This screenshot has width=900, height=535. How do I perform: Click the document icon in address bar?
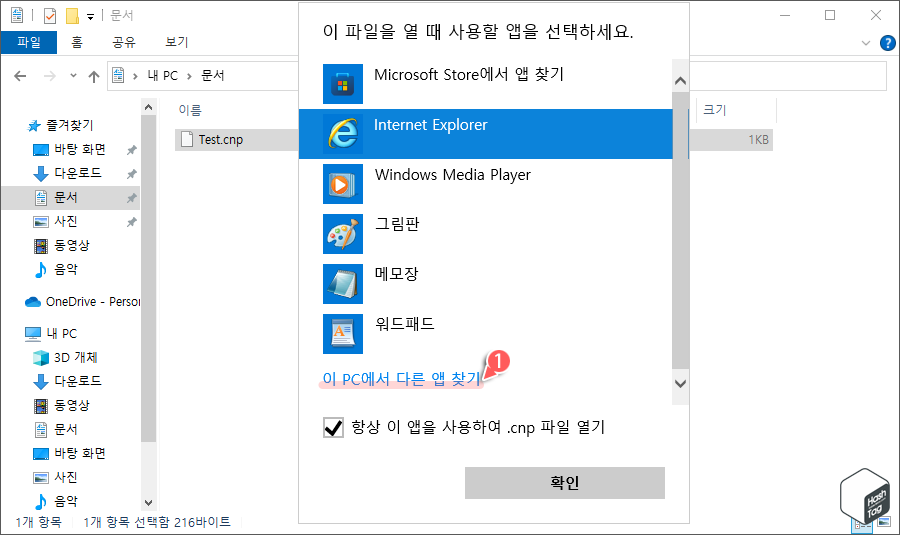pos(118,75)
